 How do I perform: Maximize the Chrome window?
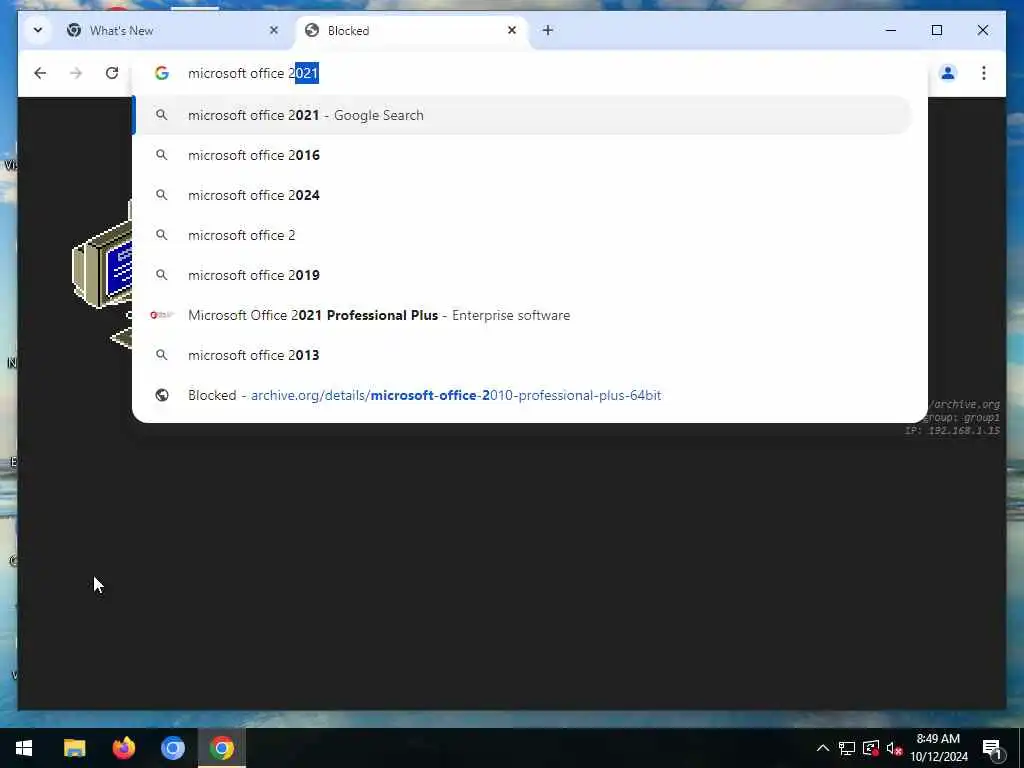(x=936, y=30)
